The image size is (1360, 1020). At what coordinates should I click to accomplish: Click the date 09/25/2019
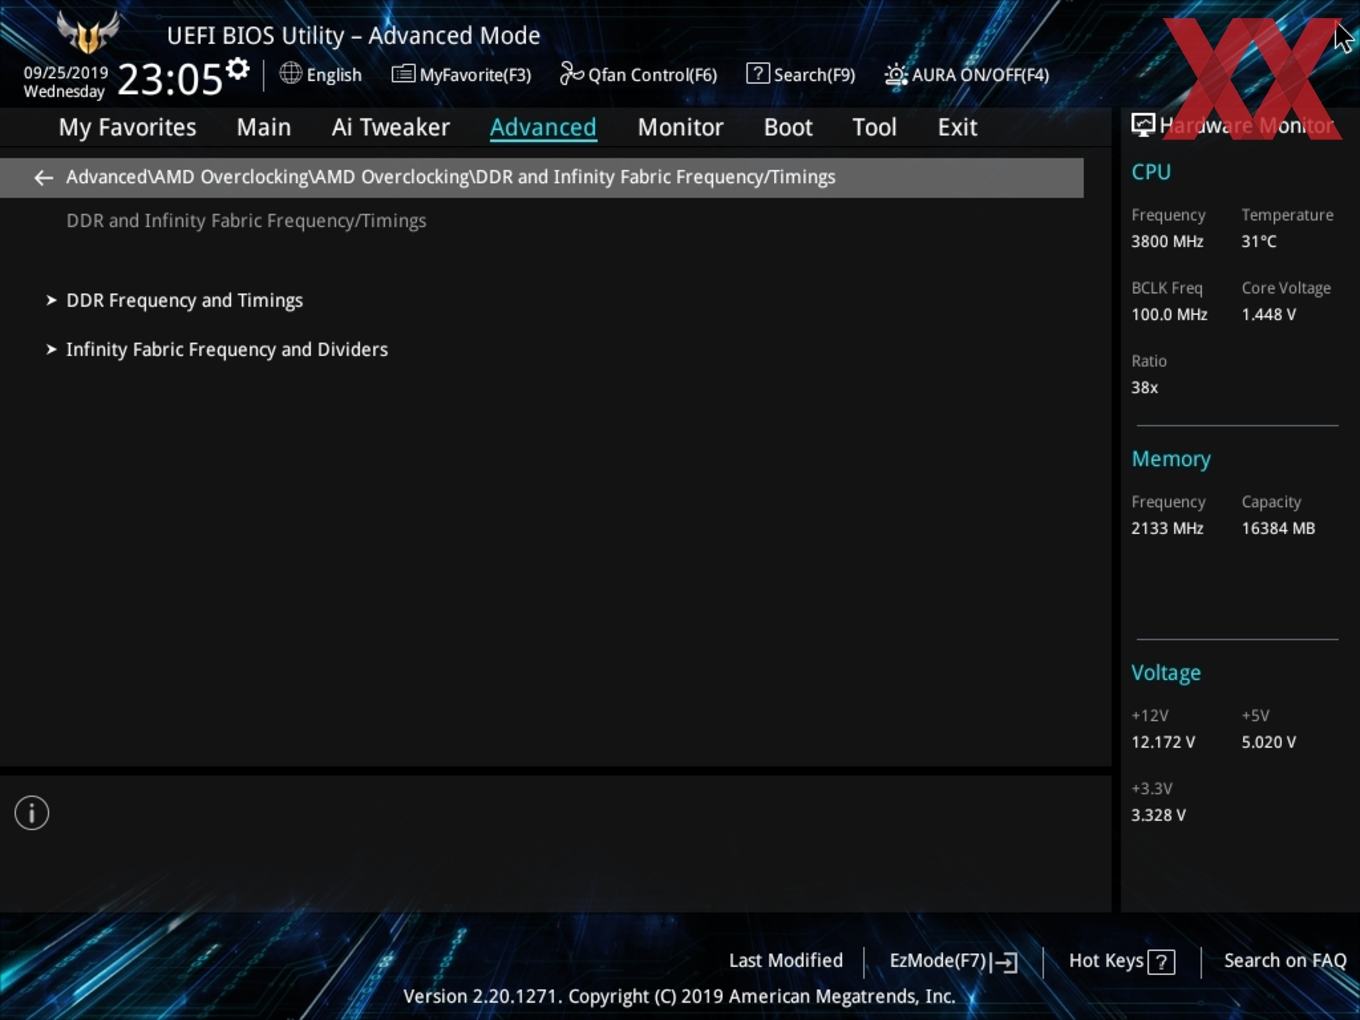[66, 73]
